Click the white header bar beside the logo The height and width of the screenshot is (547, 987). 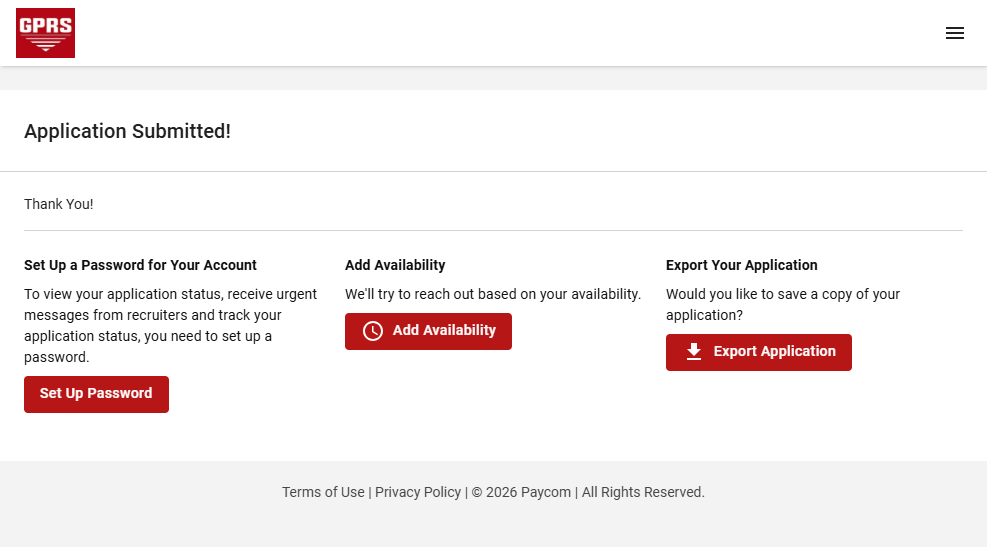(500, 33)
